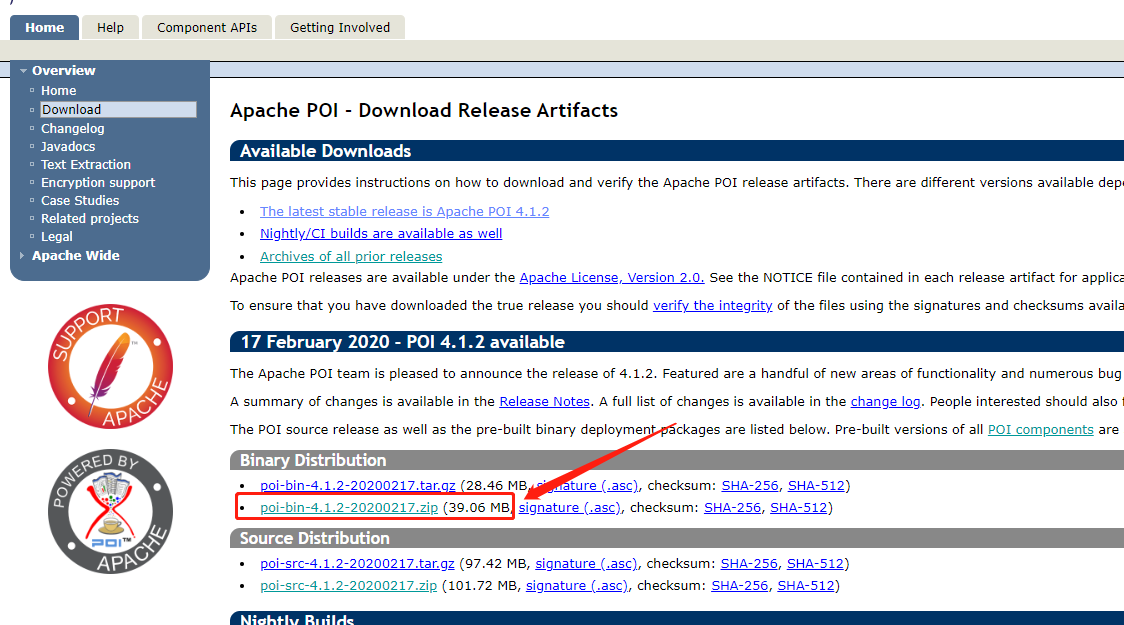
Task: Open signature (.asc) for poi-src tar.gz
Action: point(586,563)
